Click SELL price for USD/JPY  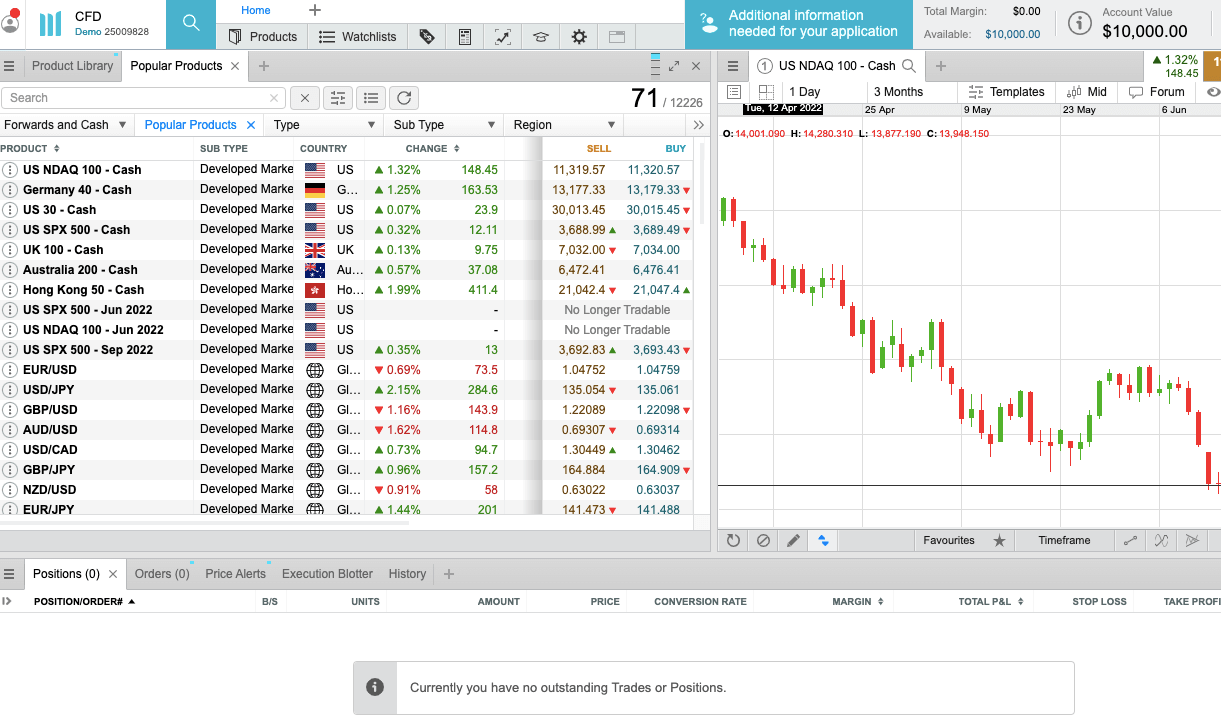[x=585, y=390]
